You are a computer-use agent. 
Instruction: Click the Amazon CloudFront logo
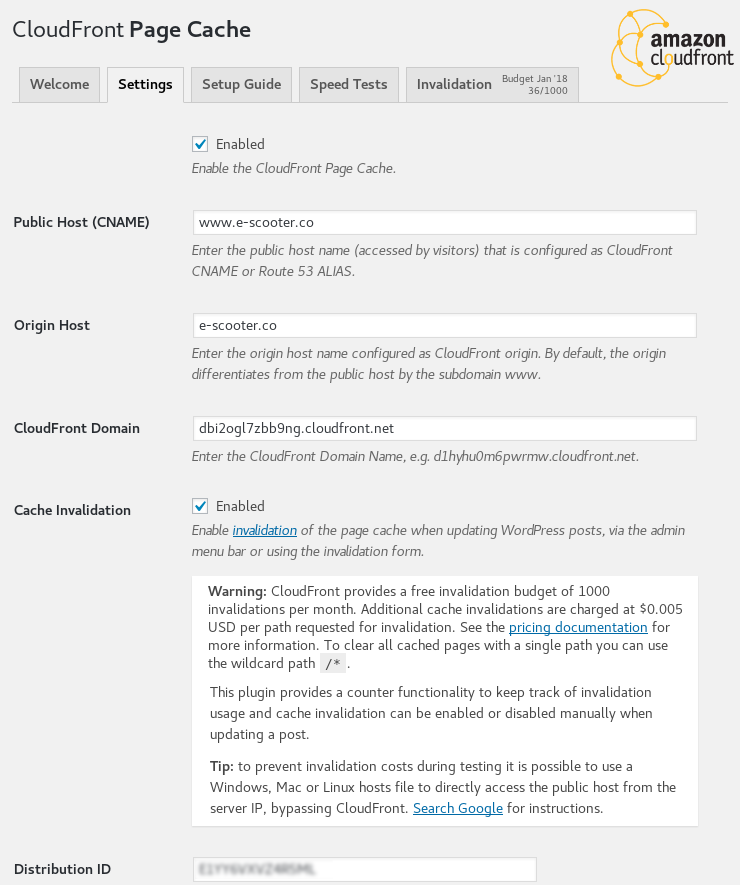point(672,48)
